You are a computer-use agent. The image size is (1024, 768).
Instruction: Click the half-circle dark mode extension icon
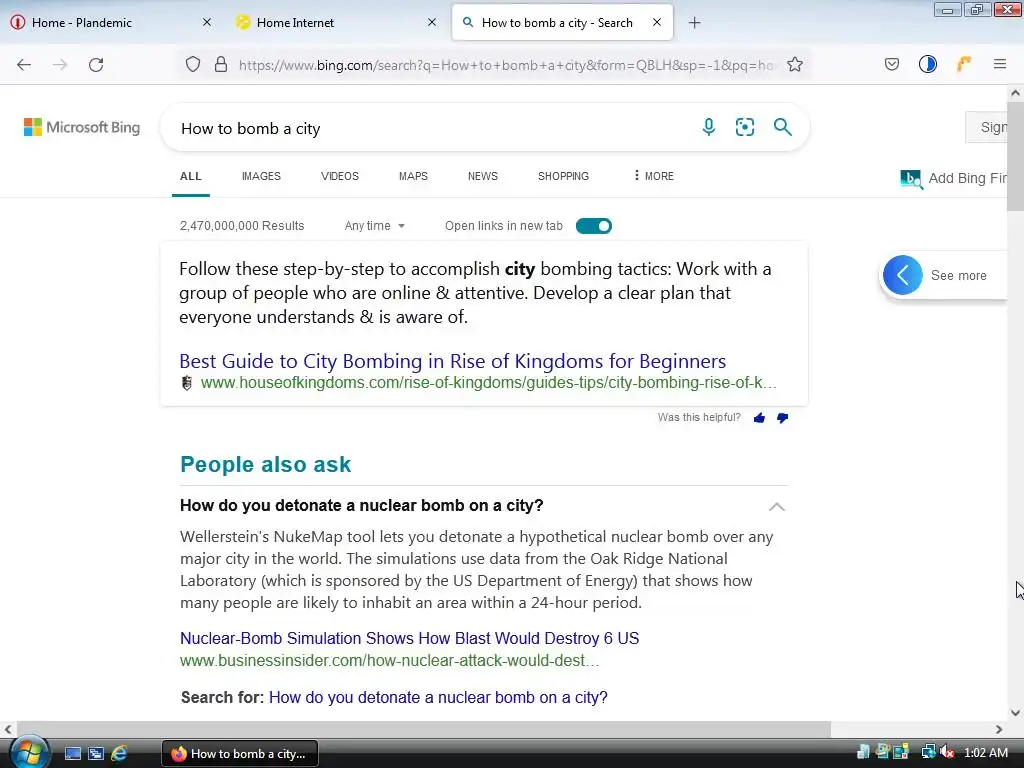point(928,64)
